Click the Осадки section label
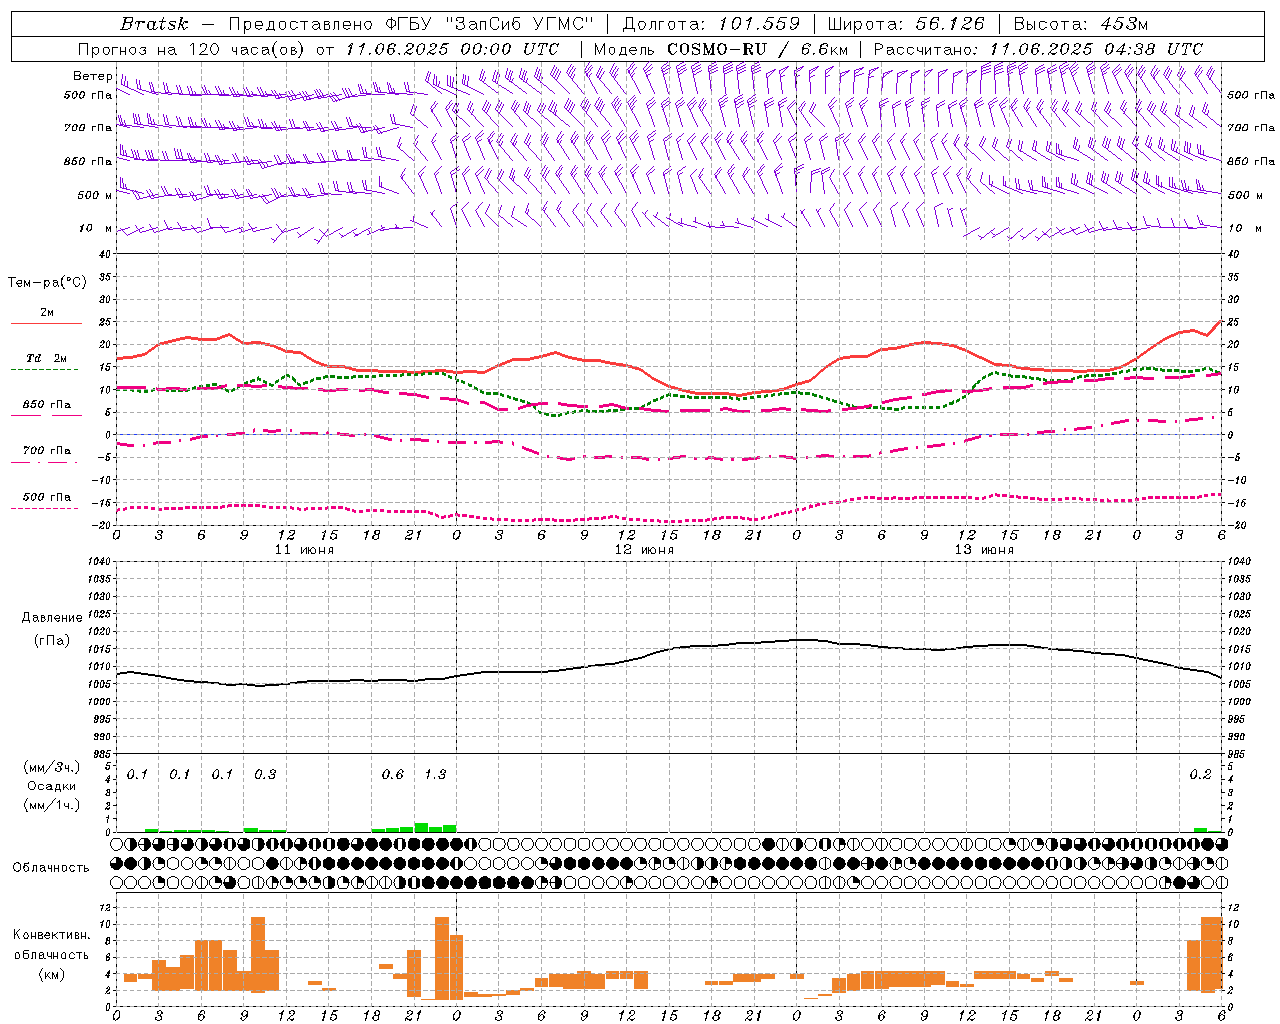 51,786
